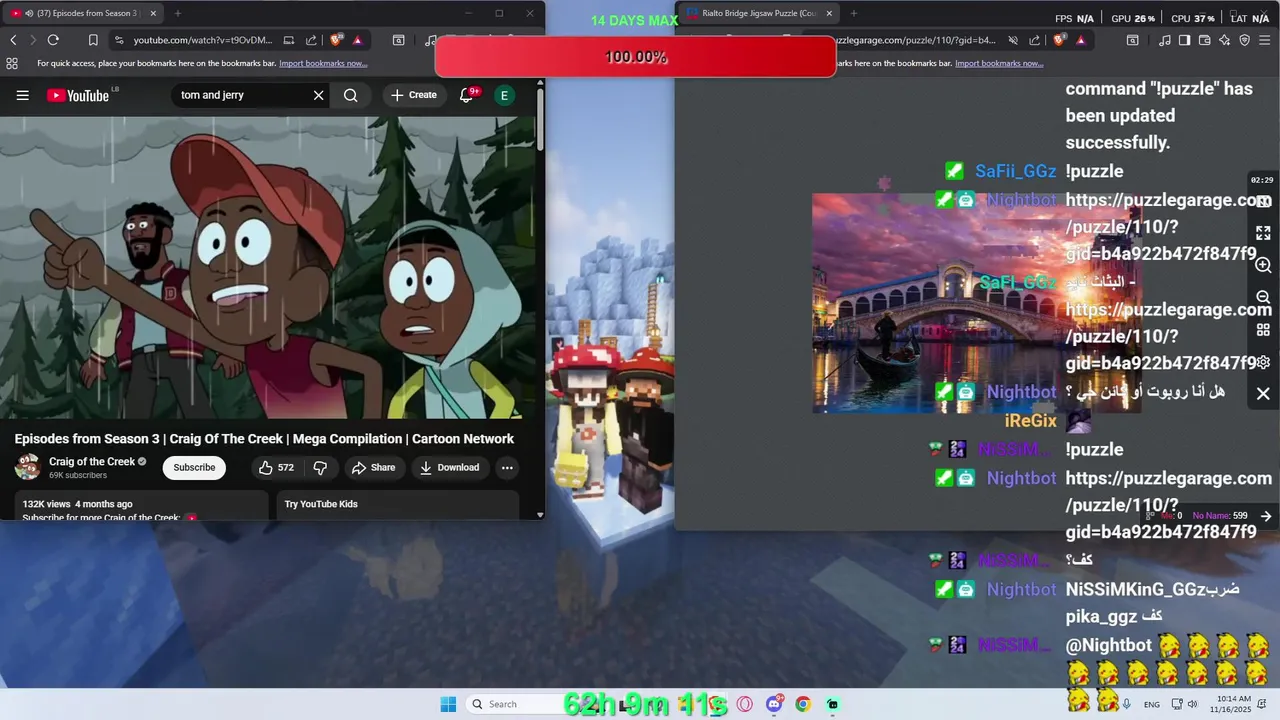Viewport: 1280px width, 720px height.
Task: Bookmark the YouTube page
Action: 93,40
